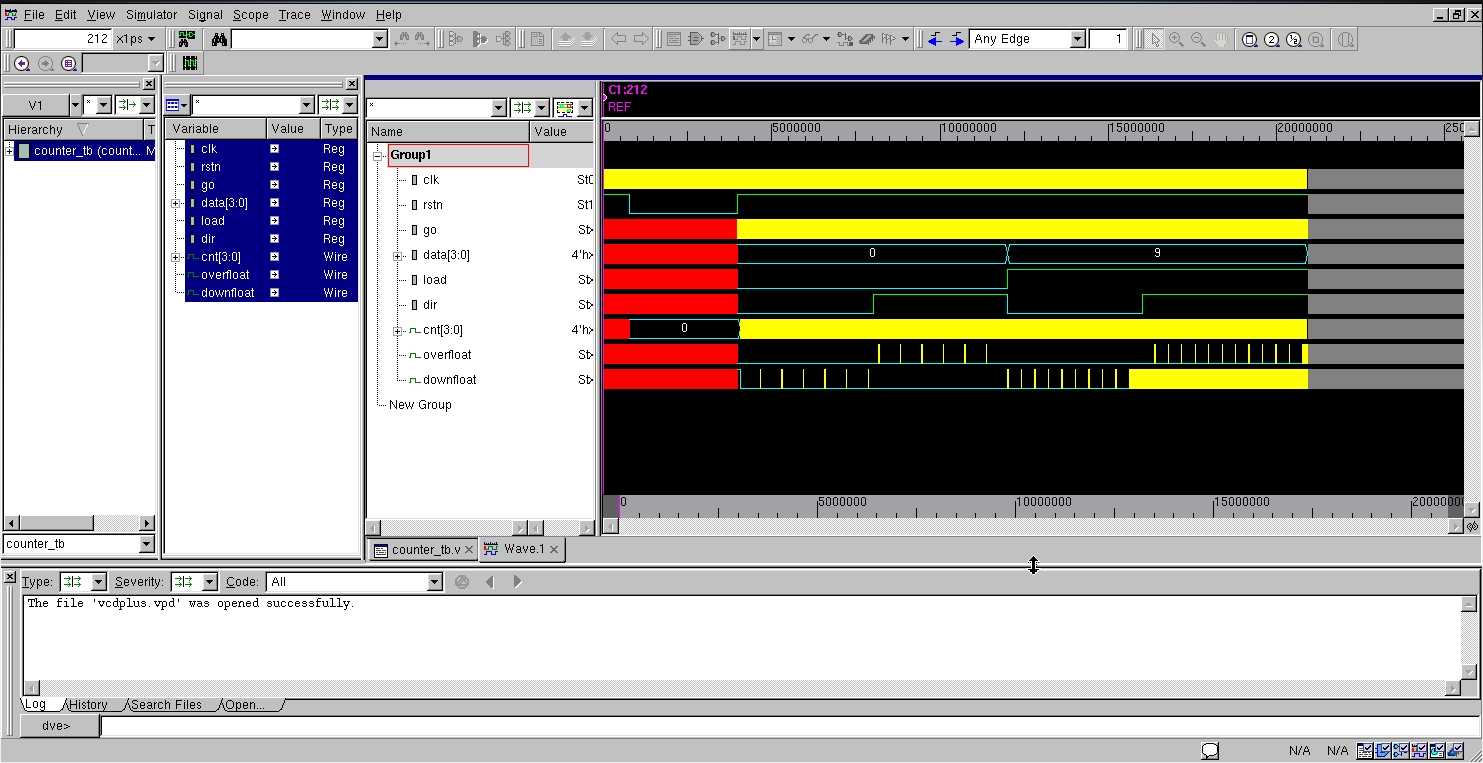
Task: Close the variable pane with its X
Action: tap(351, 85)
